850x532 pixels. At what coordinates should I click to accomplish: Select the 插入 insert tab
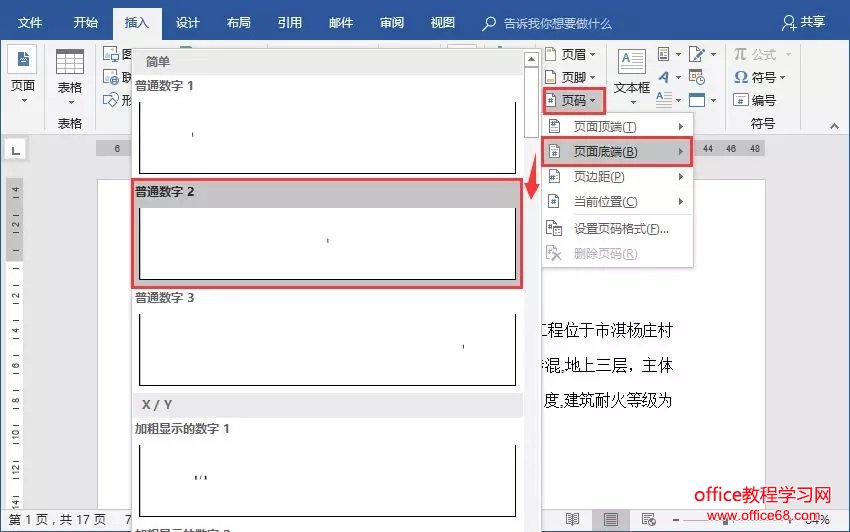(137, 23)
